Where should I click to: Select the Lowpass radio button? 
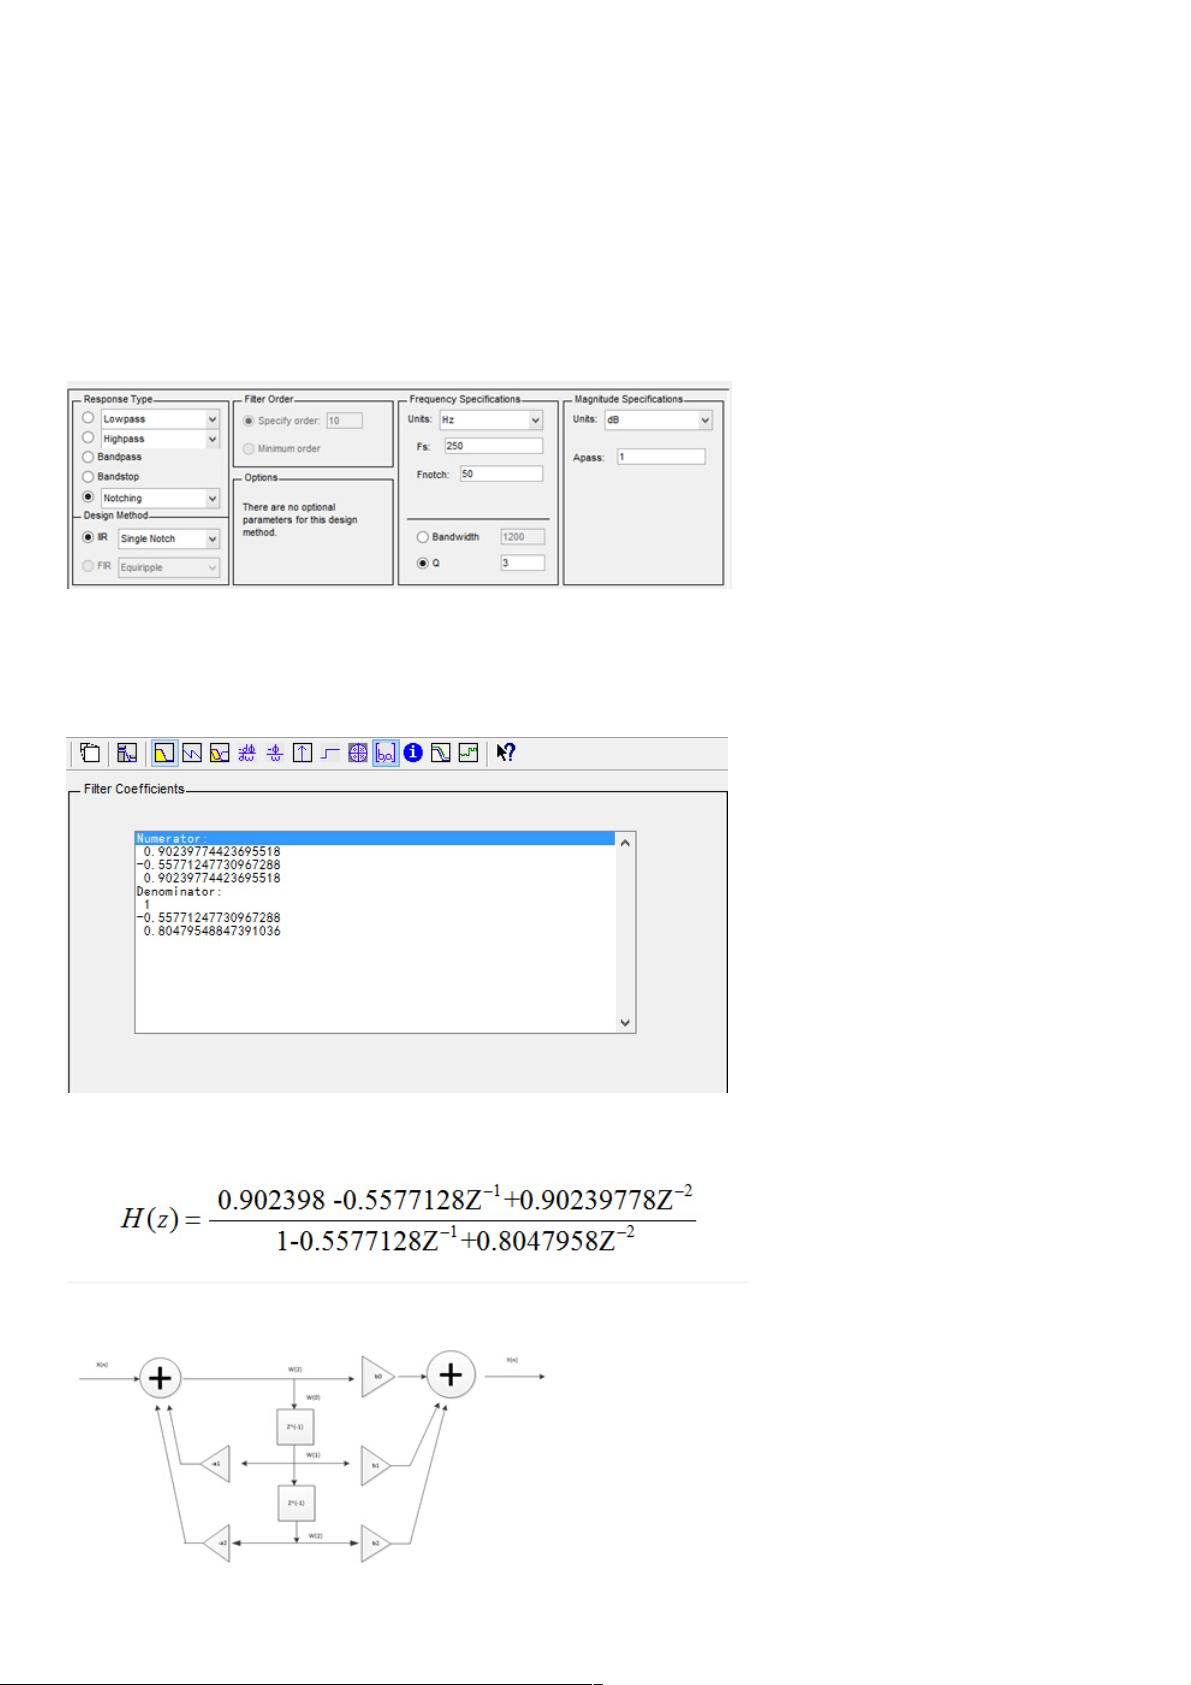[x=88, y=418]
